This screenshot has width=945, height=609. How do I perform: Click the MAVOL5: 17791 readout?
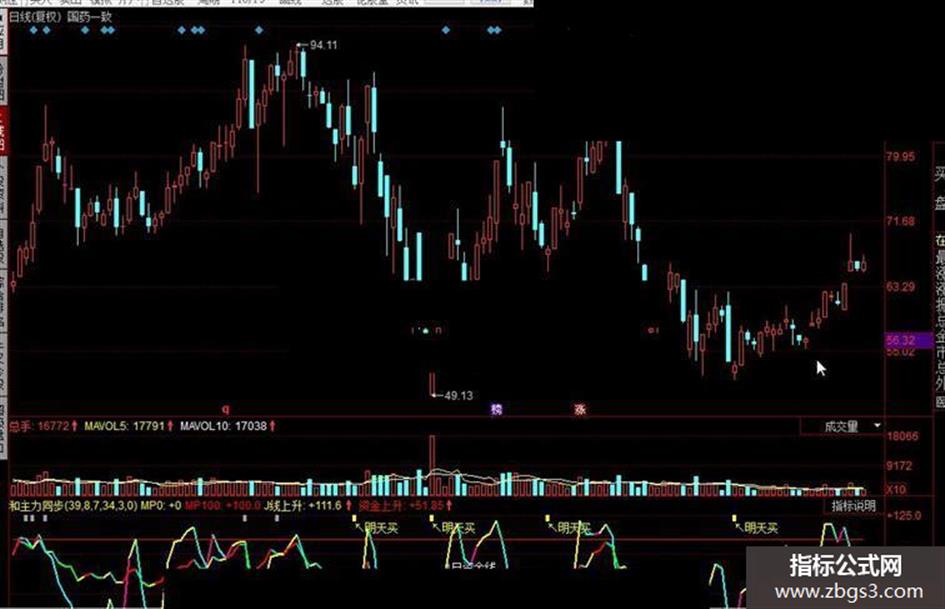(x=129, y=426)
